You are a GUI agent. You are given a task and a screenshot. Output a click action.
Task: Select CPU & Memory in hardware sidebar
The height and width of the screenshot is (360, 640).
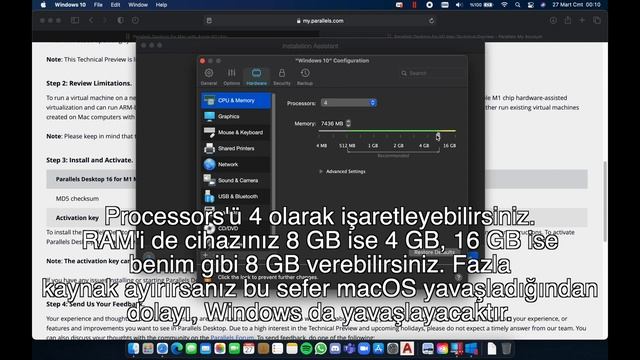pyautogui.click(x=236, y=100)
